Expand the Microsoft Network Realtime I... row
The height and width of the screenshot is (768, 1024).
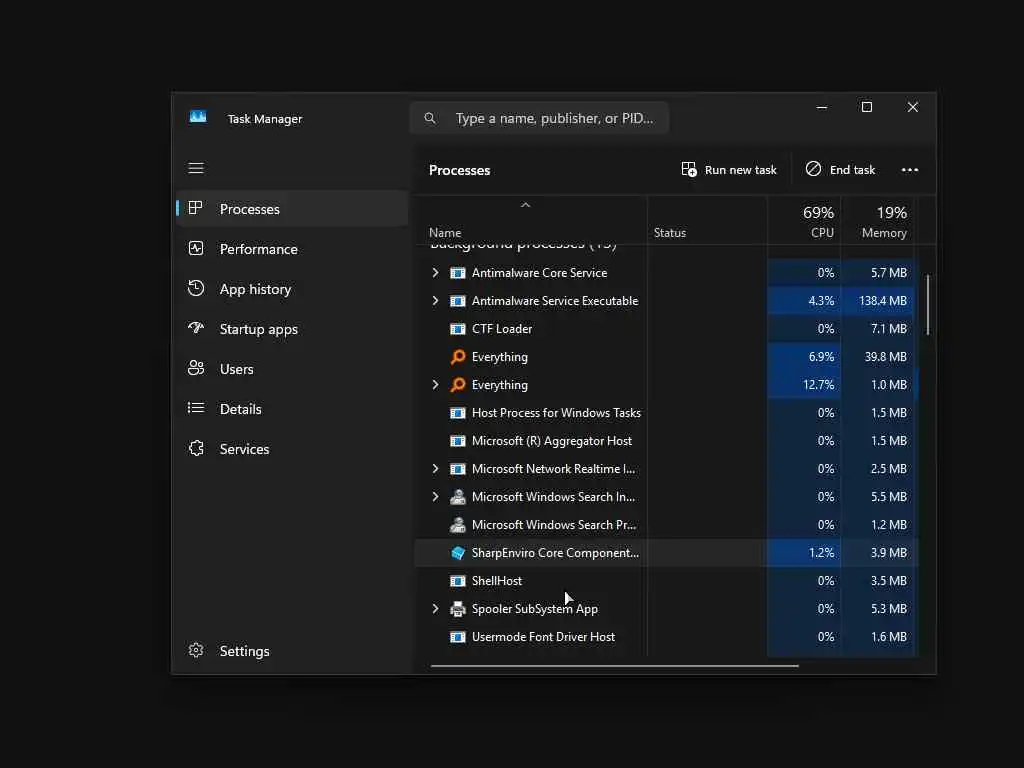(x=436, y=469)
